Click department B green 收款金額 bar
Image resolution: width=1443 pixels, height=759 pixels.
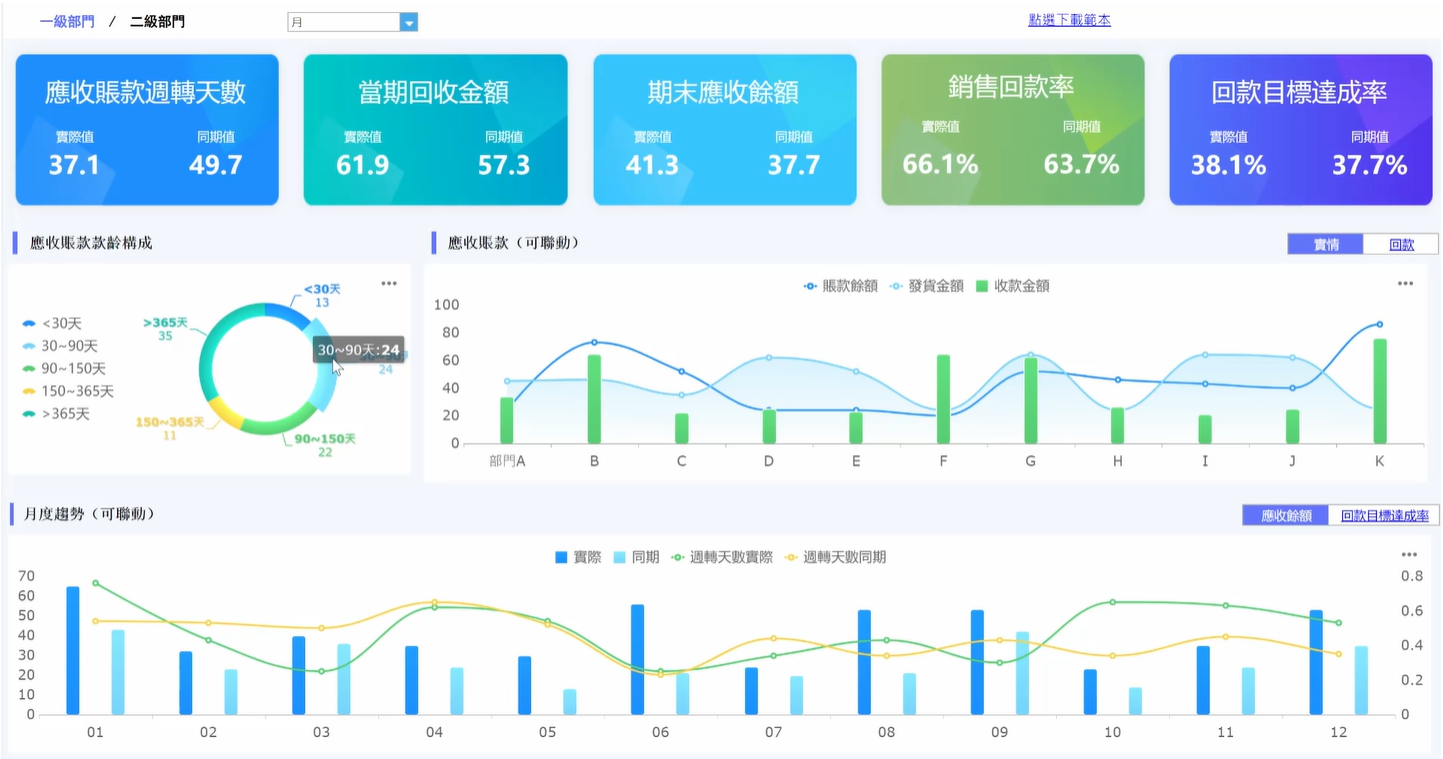594,399
